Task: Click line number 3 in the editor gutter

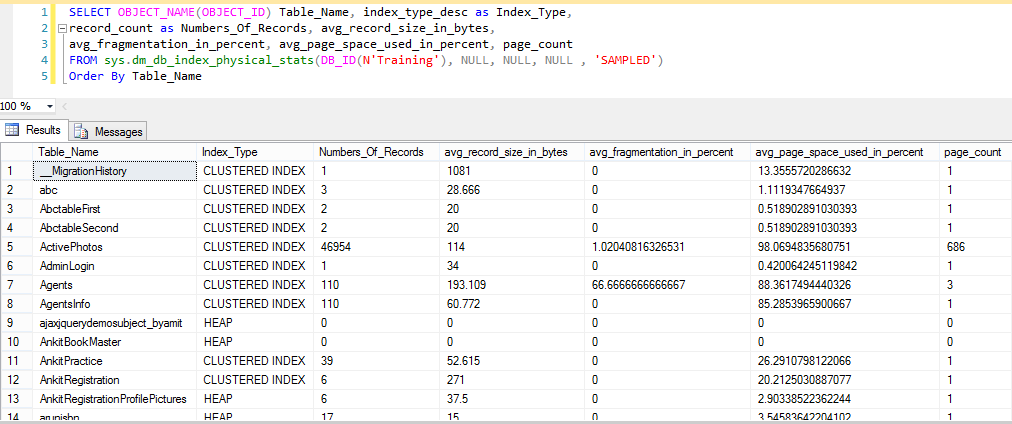Action: pos(44,45)
